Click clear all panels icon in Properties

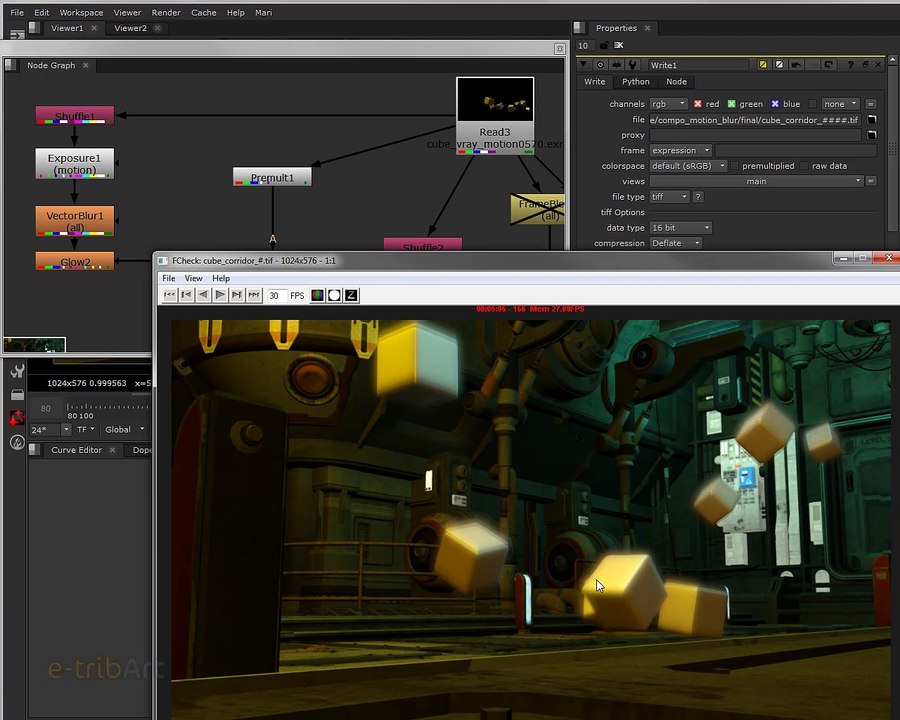click(619, 45)
